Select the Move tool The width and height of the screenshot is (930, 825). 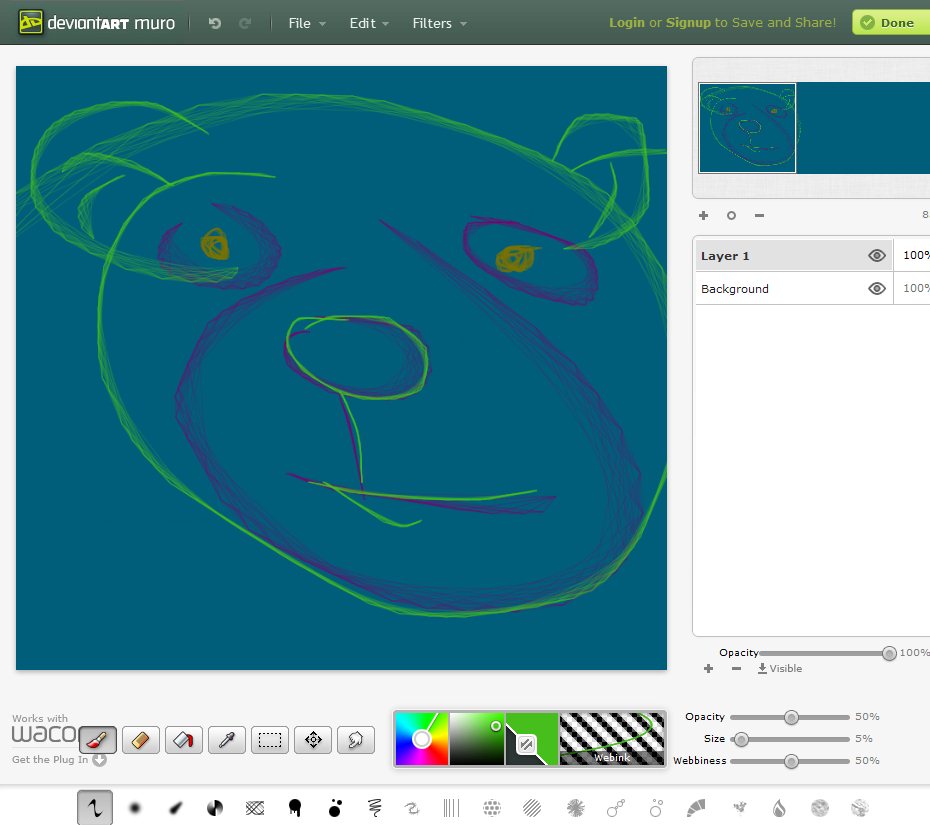coord(313,741)
